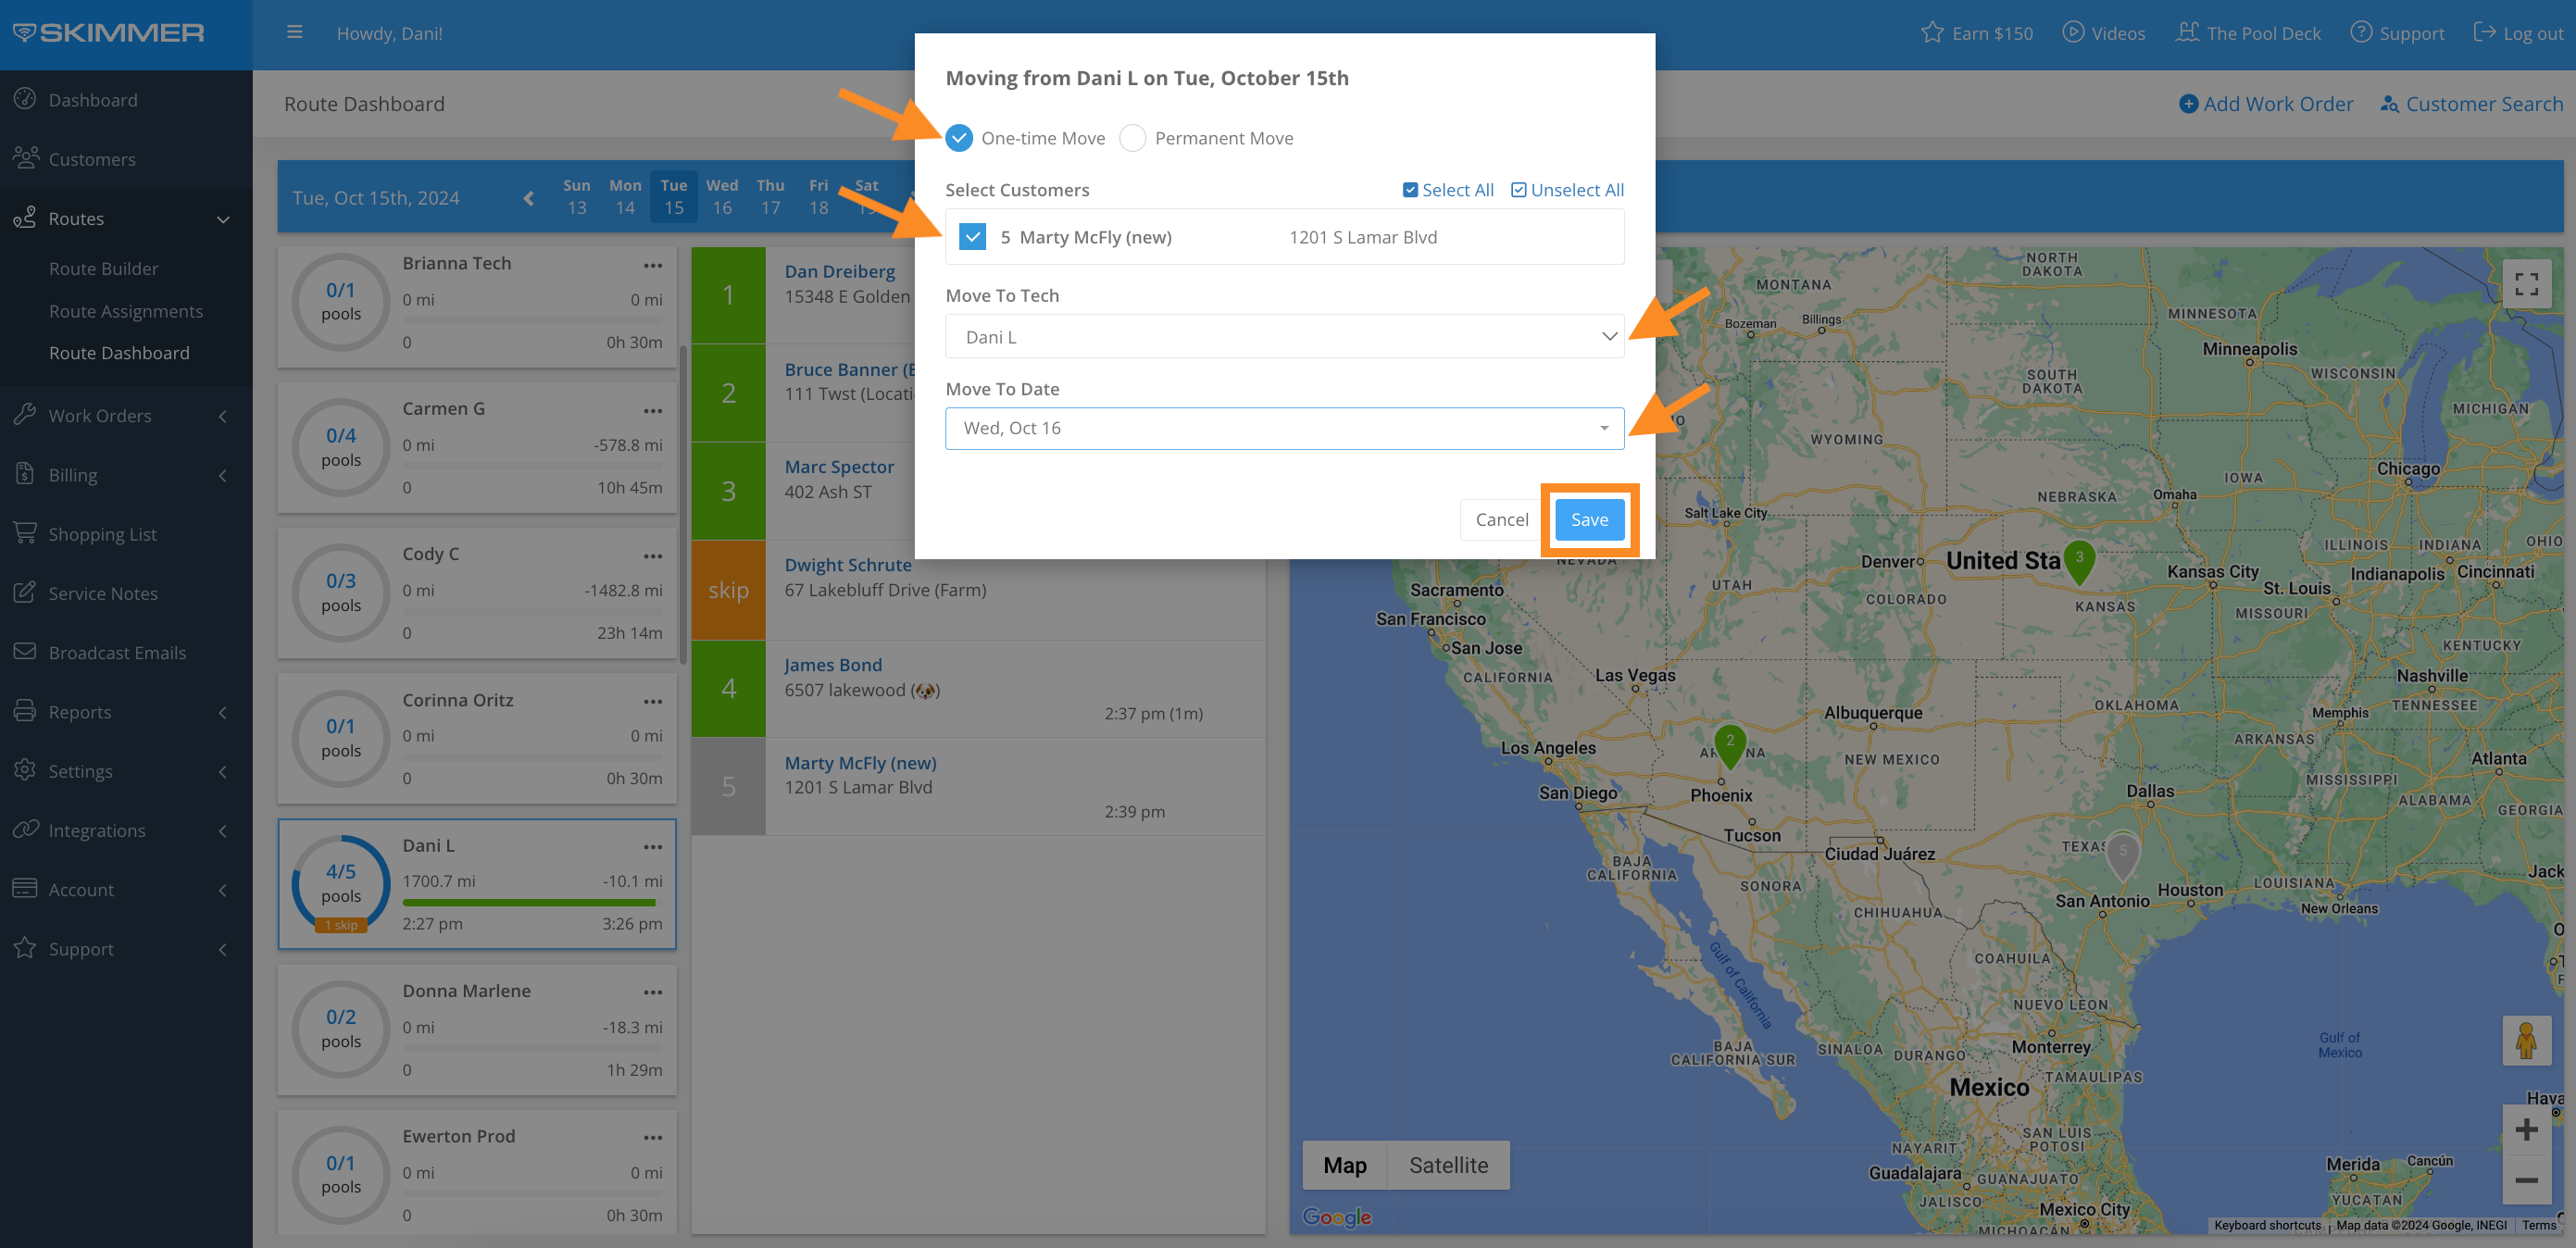Select the Fri 18 date tab
The width and height of the screenshot is (2576, 1248).
click(x=819, y=196)
